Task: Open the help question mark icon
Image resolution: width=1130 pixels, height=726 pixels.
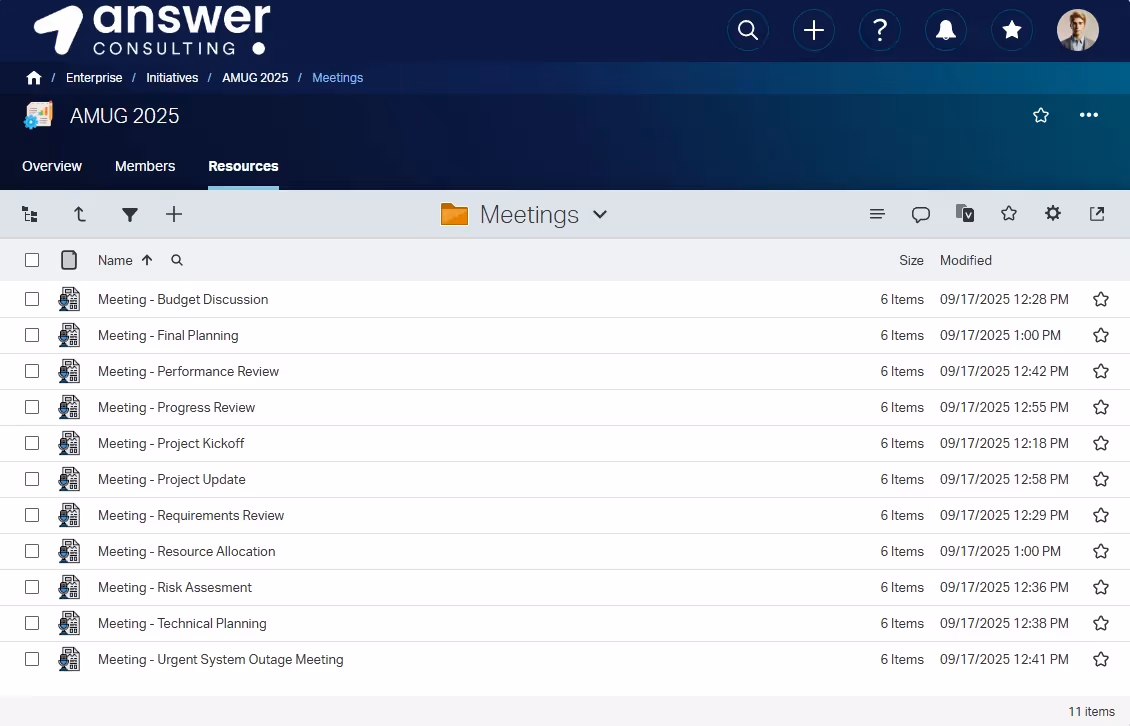Action: pyautogui.click(x=880, y=30)
